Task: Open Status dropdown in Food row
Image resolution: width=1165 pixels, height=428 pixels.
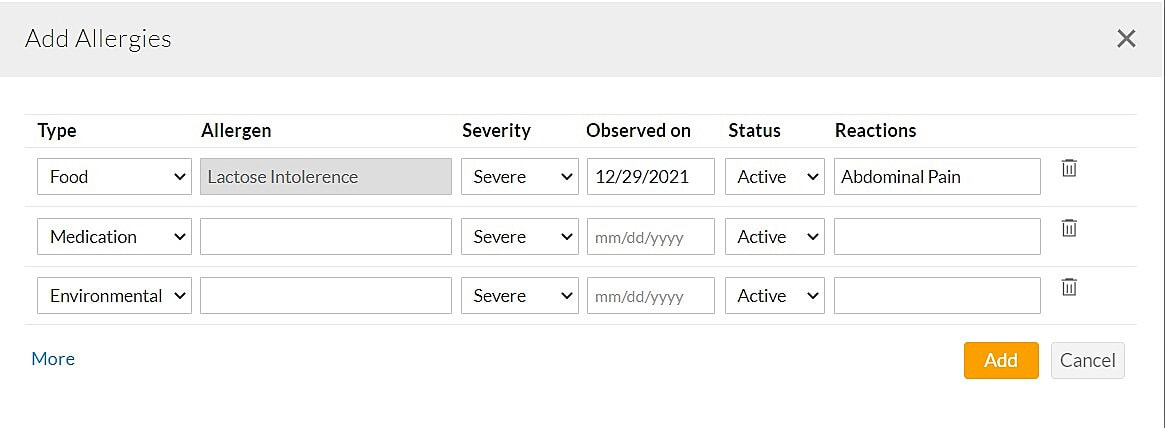Action: 775,177
